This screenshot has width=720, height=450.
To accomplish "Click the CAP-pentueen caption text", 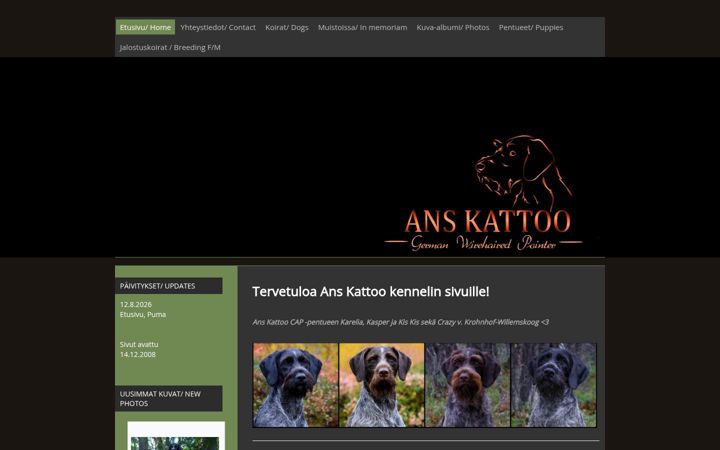I will coord(400,322).
